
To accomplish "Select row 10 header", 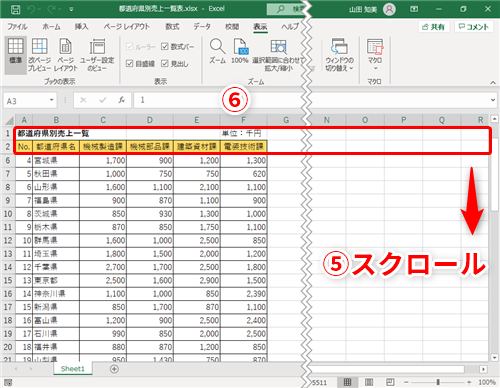I will pyautogui.click(x=8, y=214).
